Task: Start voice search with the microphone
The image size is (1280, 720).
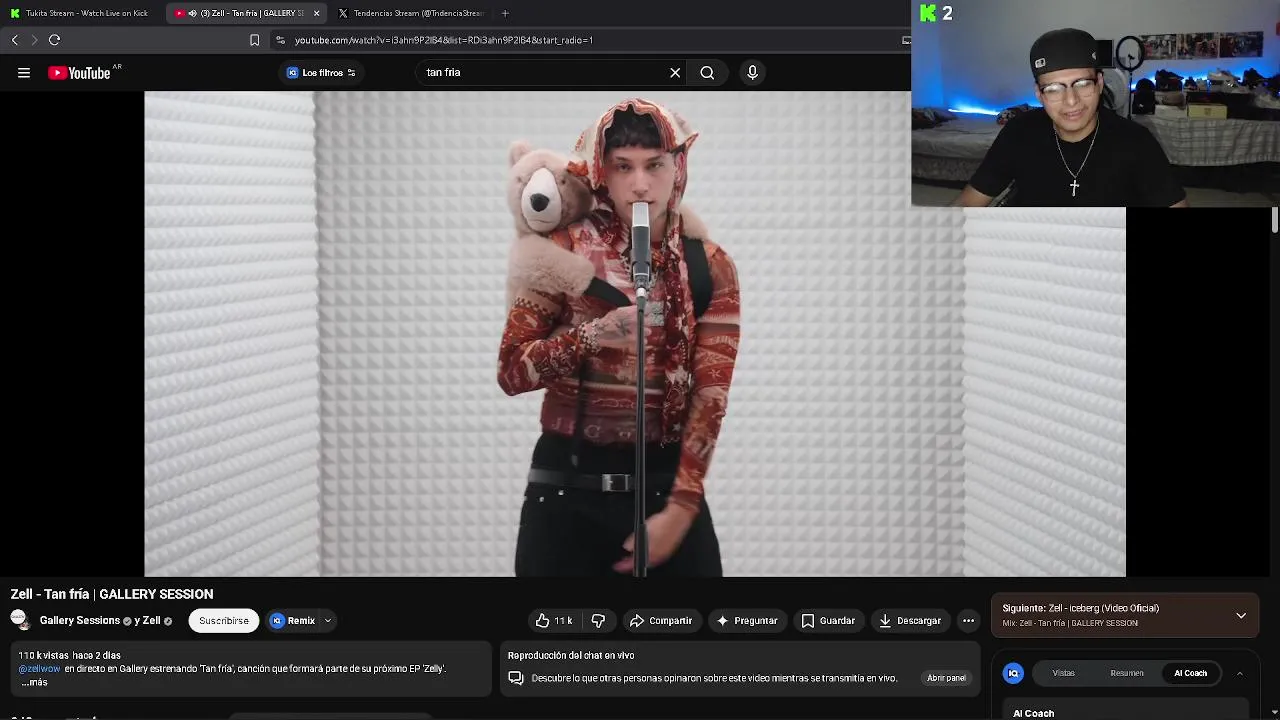Action: [753, 73]
